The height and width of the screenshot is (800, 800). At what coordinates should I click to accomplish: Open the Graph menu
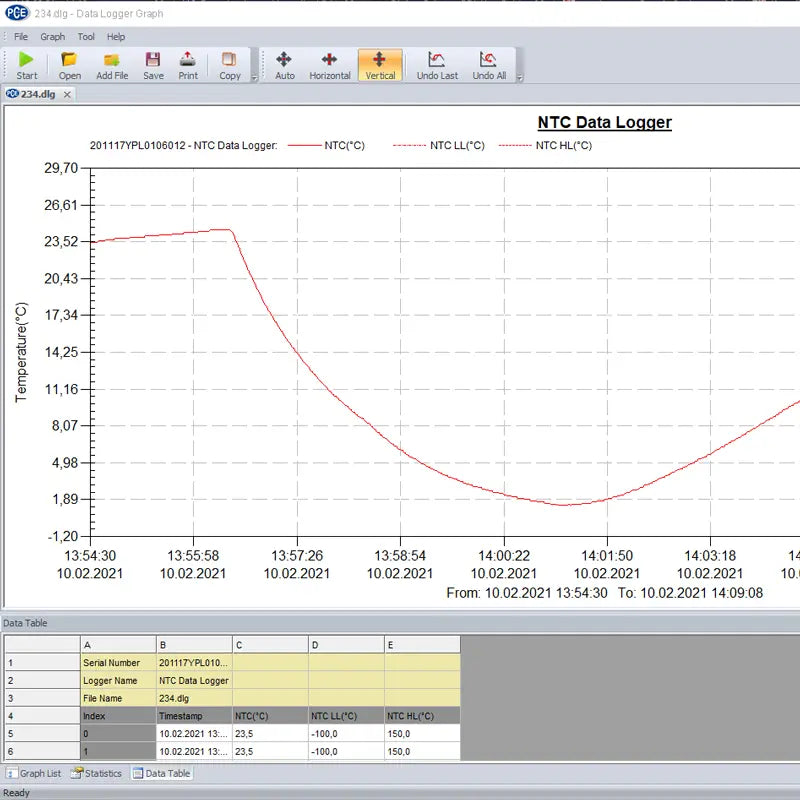[x=52, y=37]
